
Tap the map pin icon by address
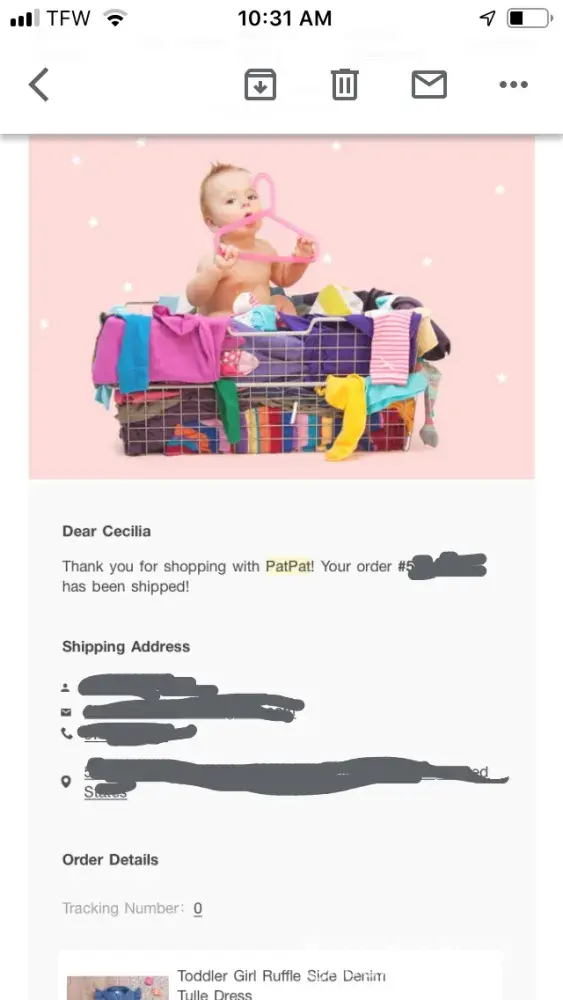tap(66, 782)
